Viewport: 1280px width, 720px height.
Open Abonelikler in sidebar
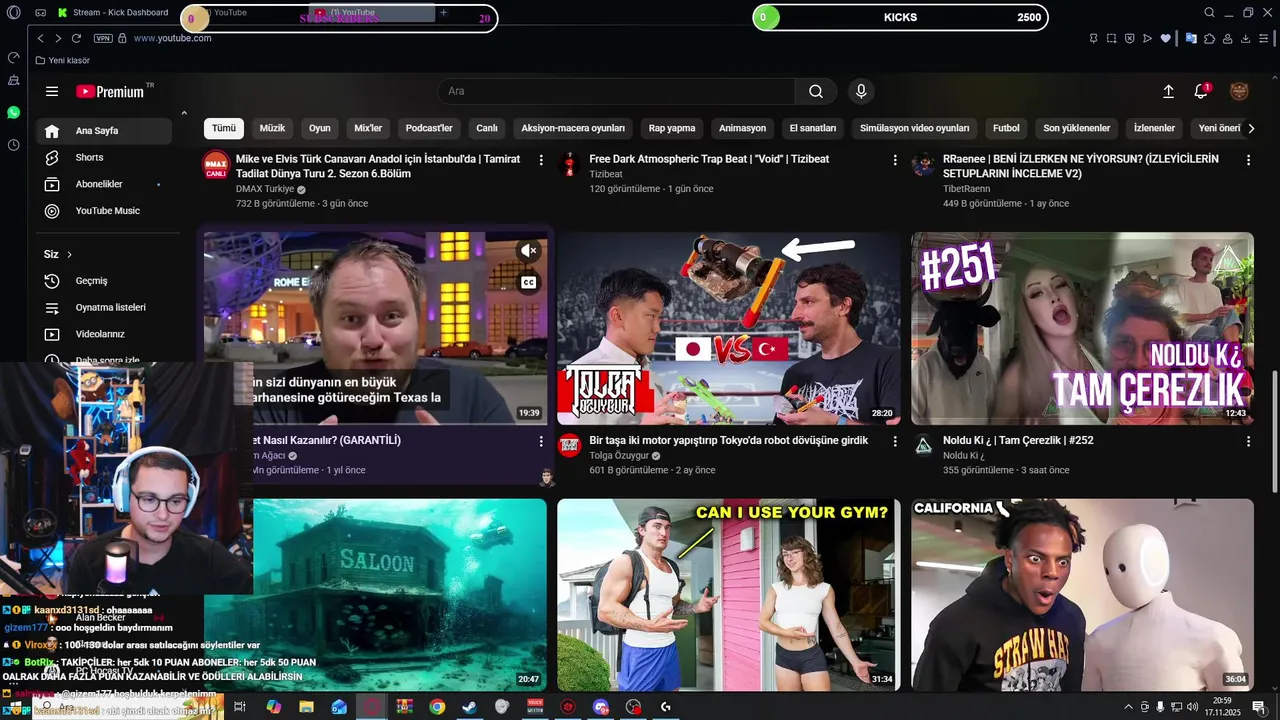point(105,184)
